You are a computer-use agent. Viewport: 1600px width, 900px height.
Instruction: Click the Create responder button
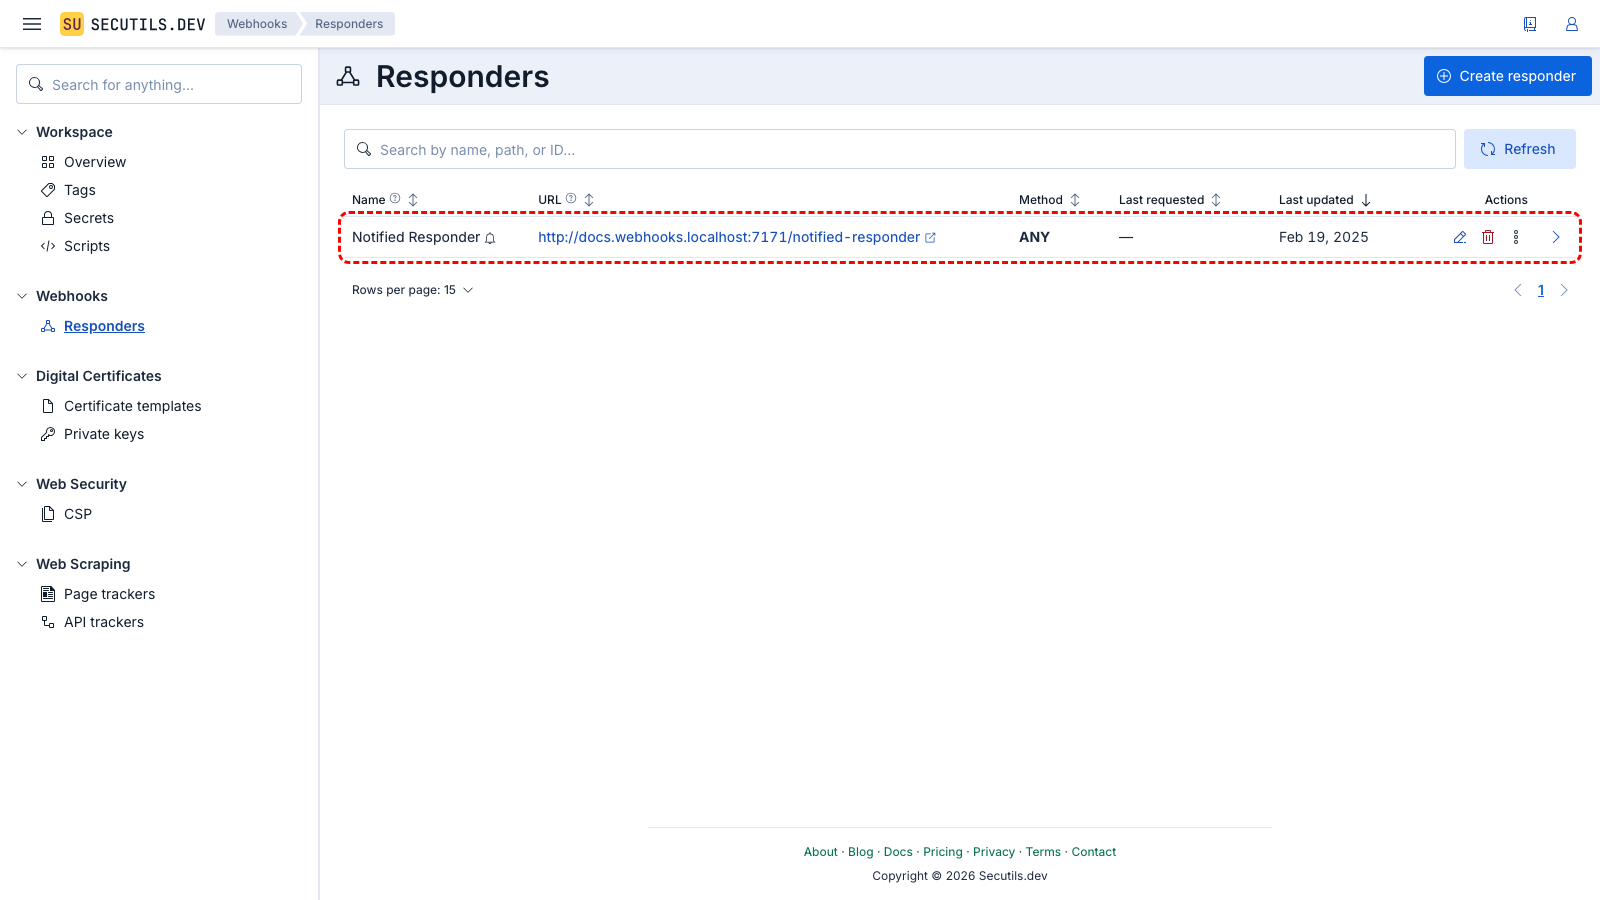tap(1507, 76)
